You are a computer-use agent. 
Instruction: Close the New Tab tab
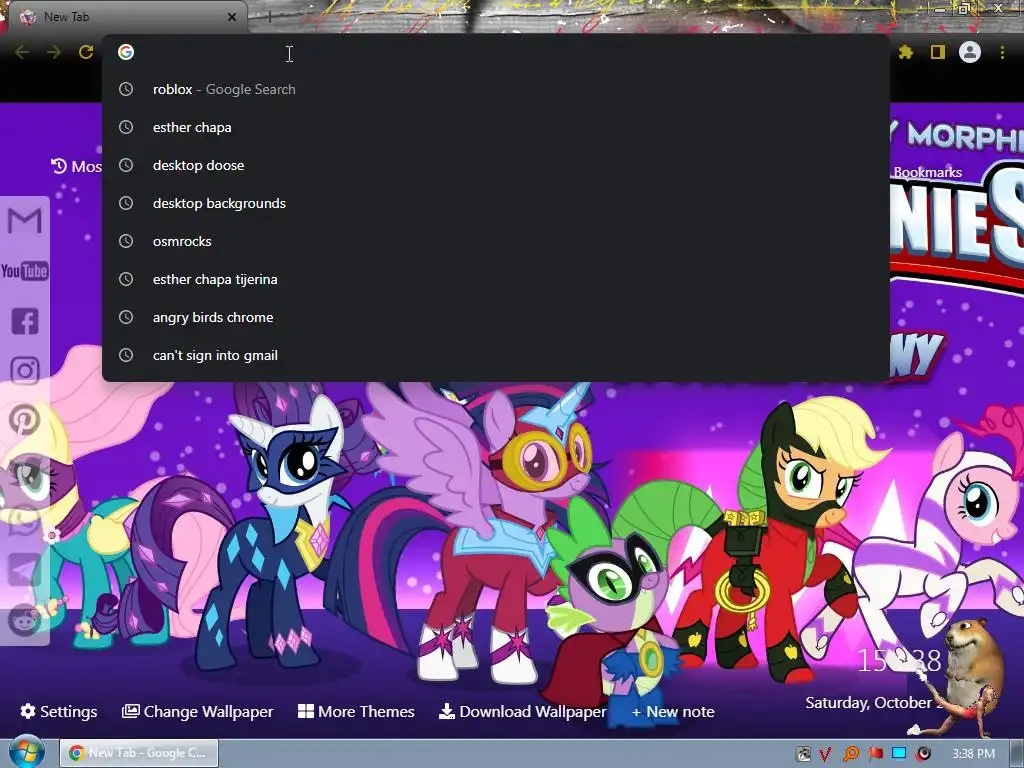(x=232, y=17)
